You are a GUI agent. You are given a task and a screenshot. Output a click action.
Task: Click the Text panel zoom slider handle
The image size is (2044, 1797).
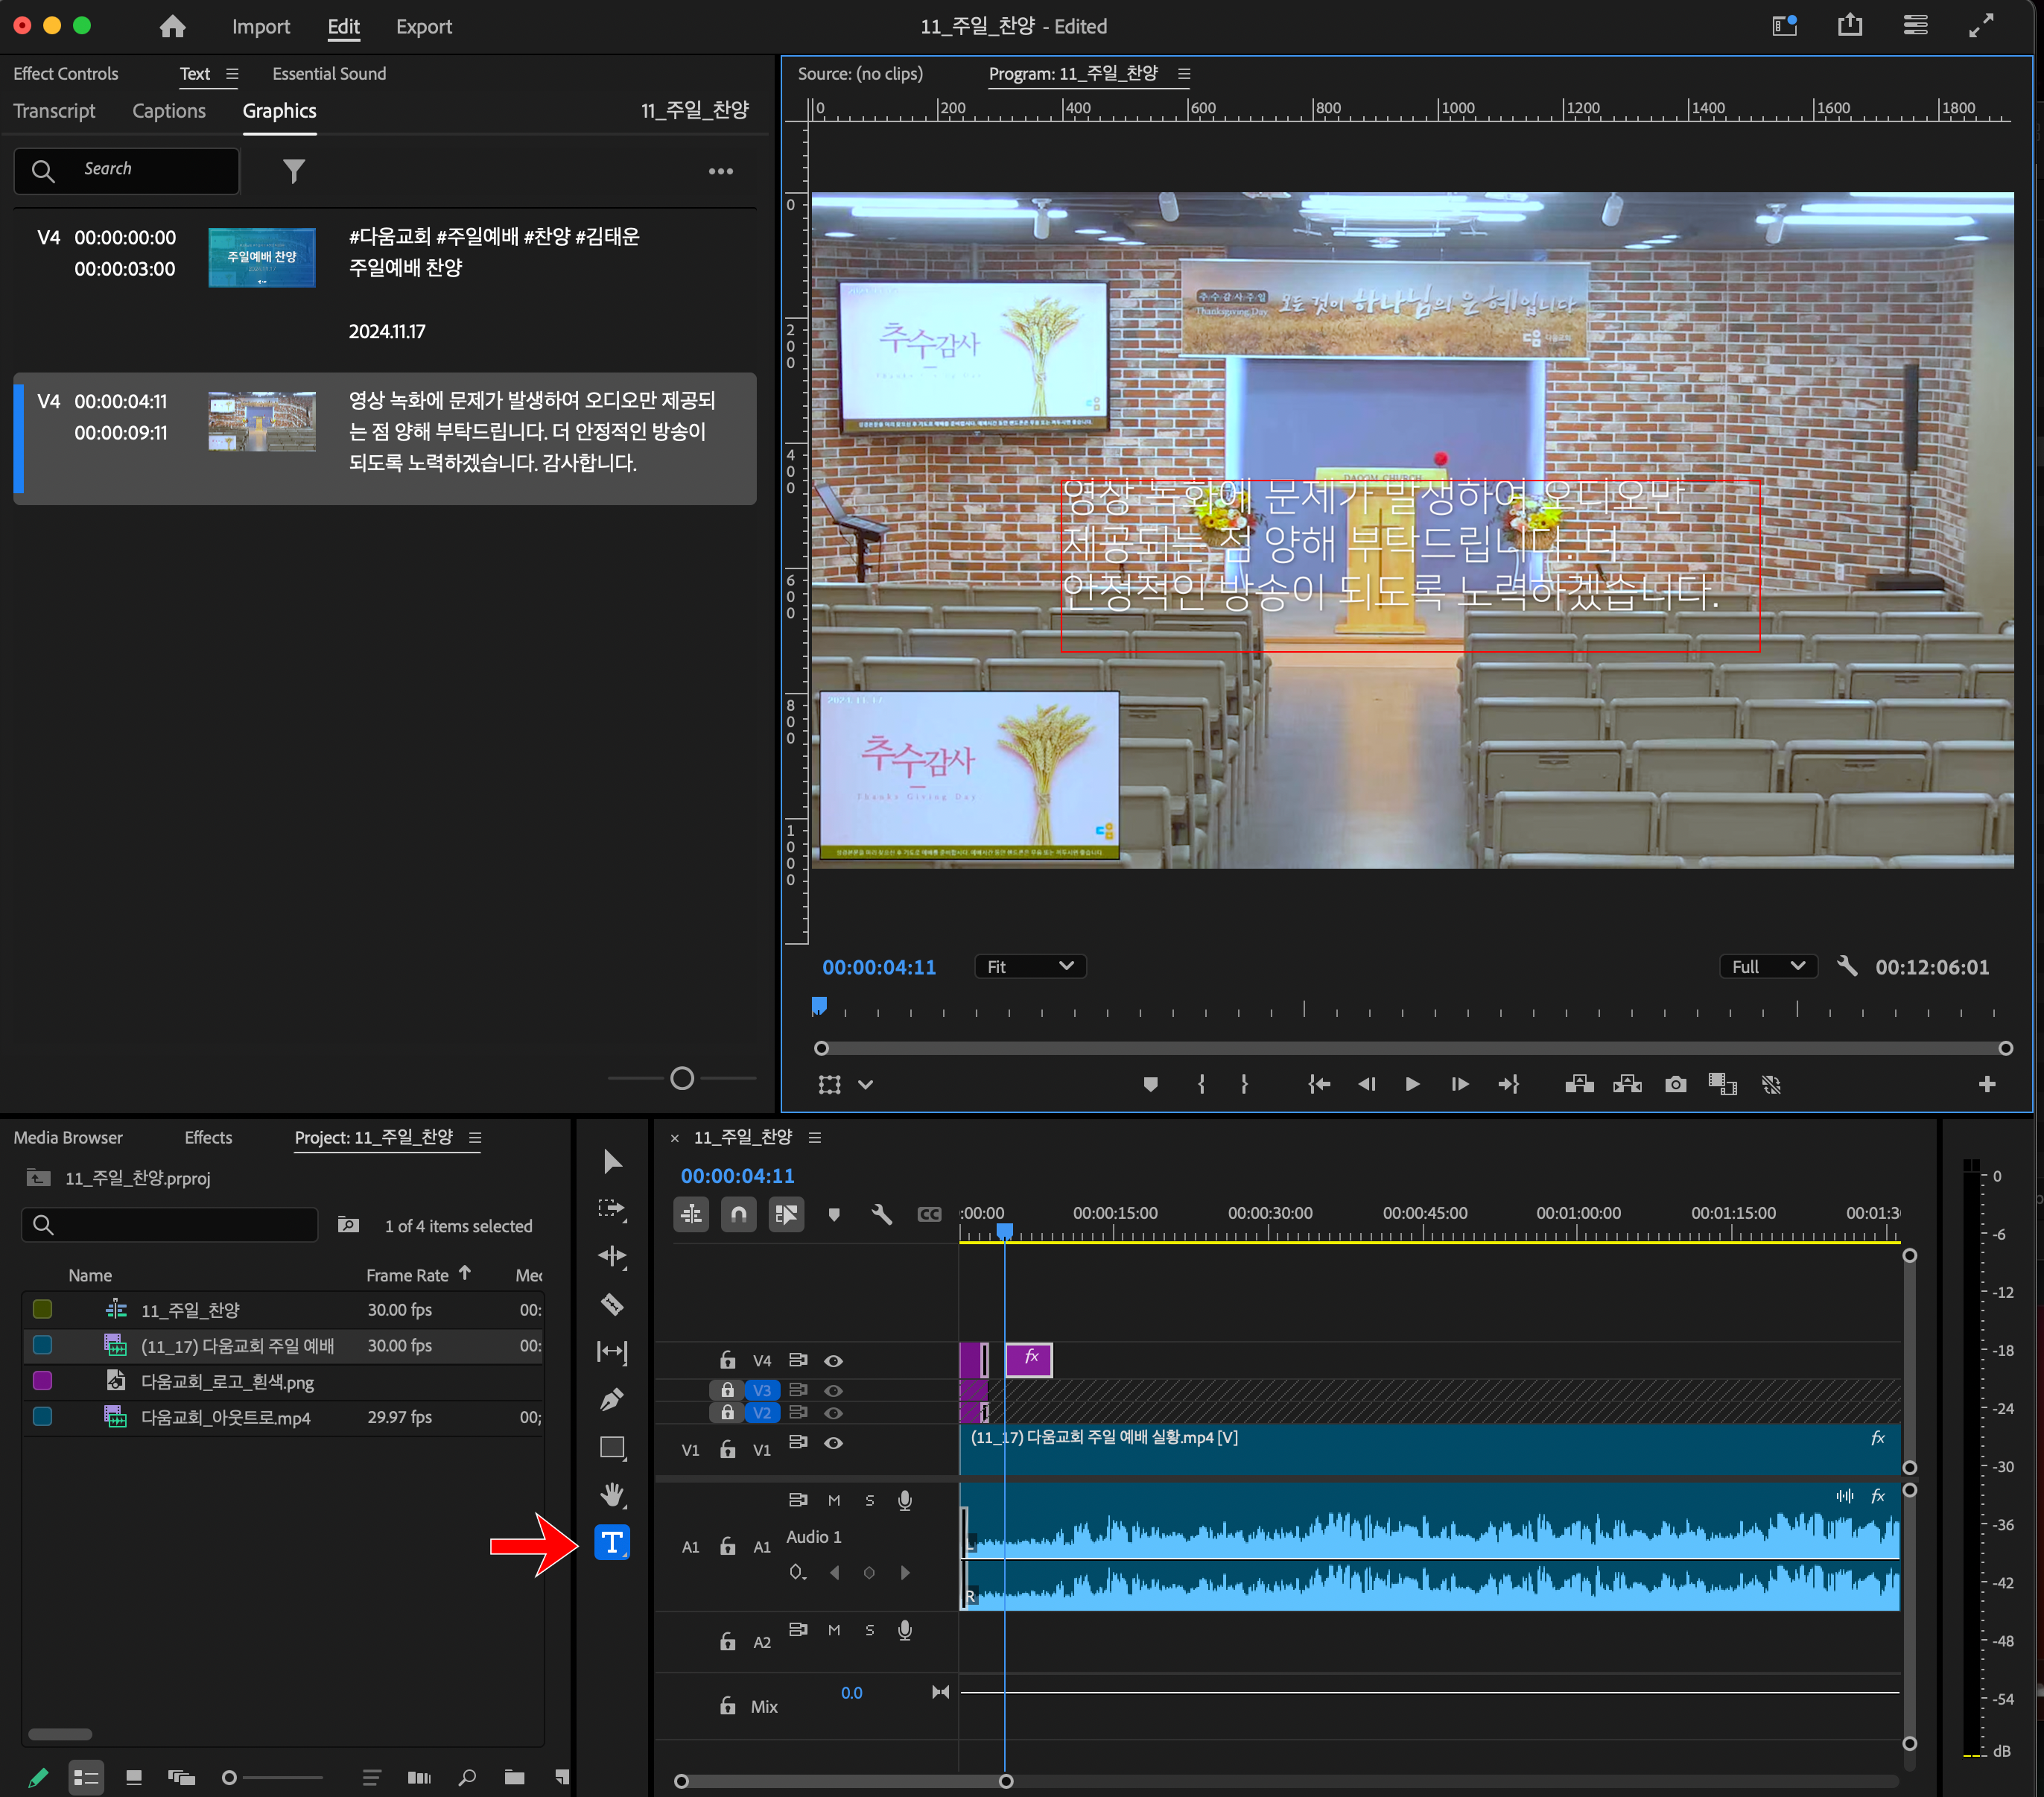(x=682, y=1078)
